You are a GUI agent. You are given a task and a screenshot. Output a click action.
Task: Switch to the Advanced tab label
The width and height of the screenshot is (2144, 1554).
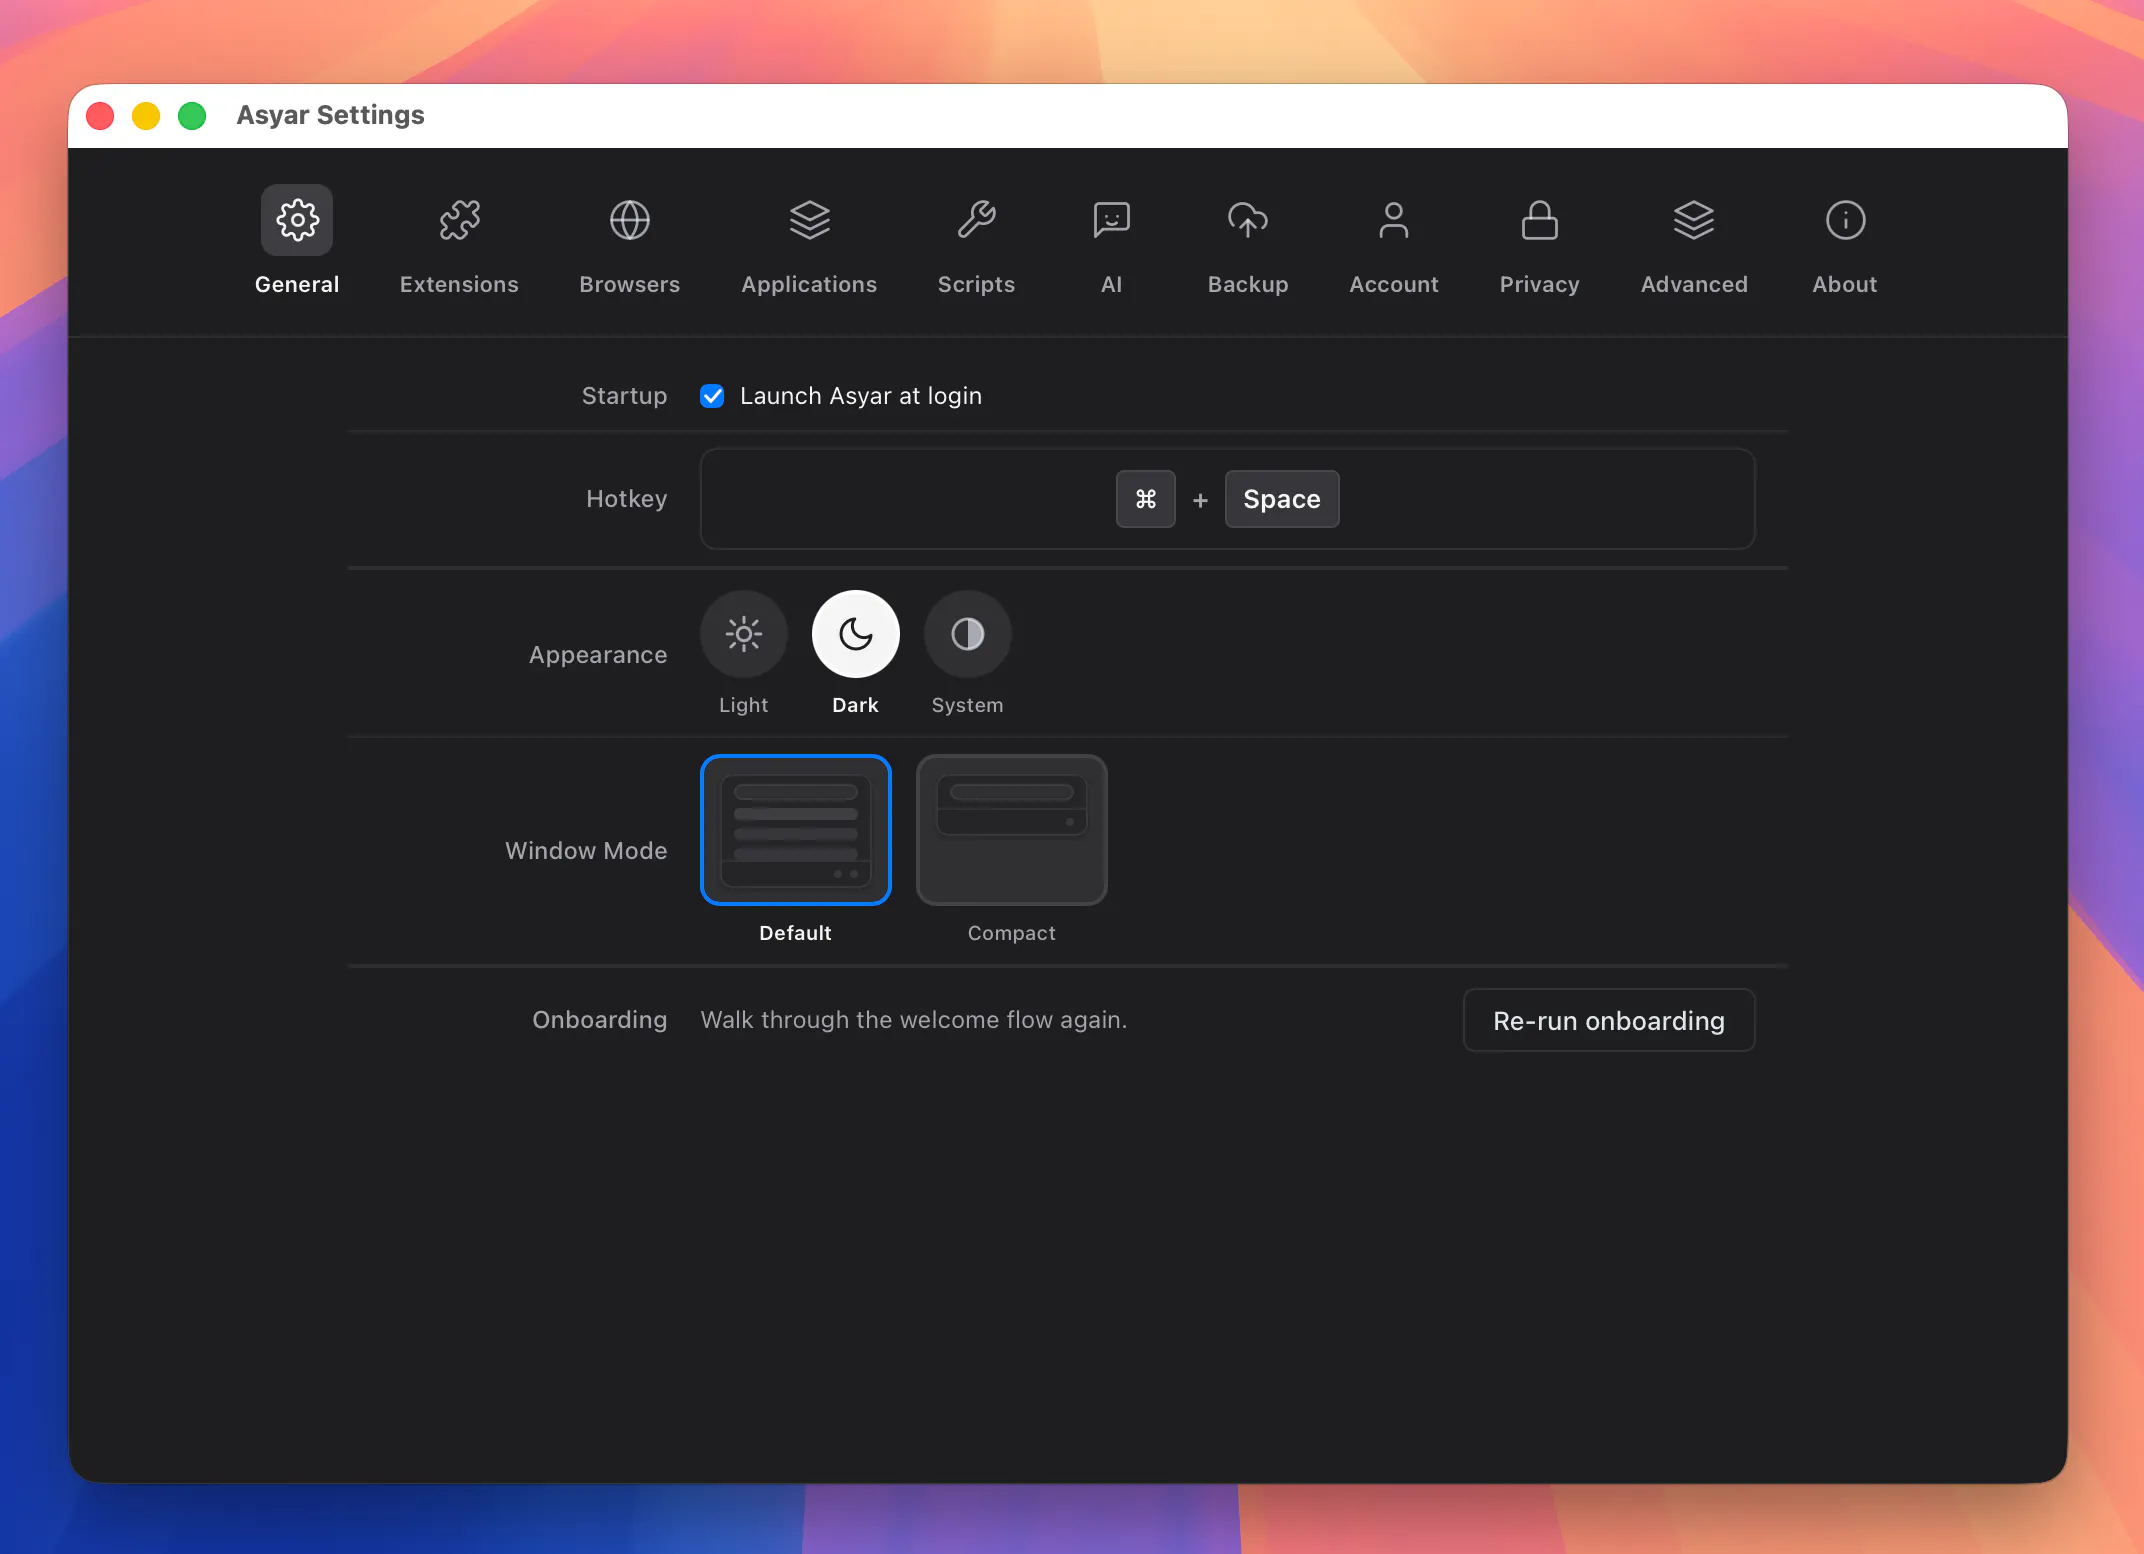pos(1694,284)
